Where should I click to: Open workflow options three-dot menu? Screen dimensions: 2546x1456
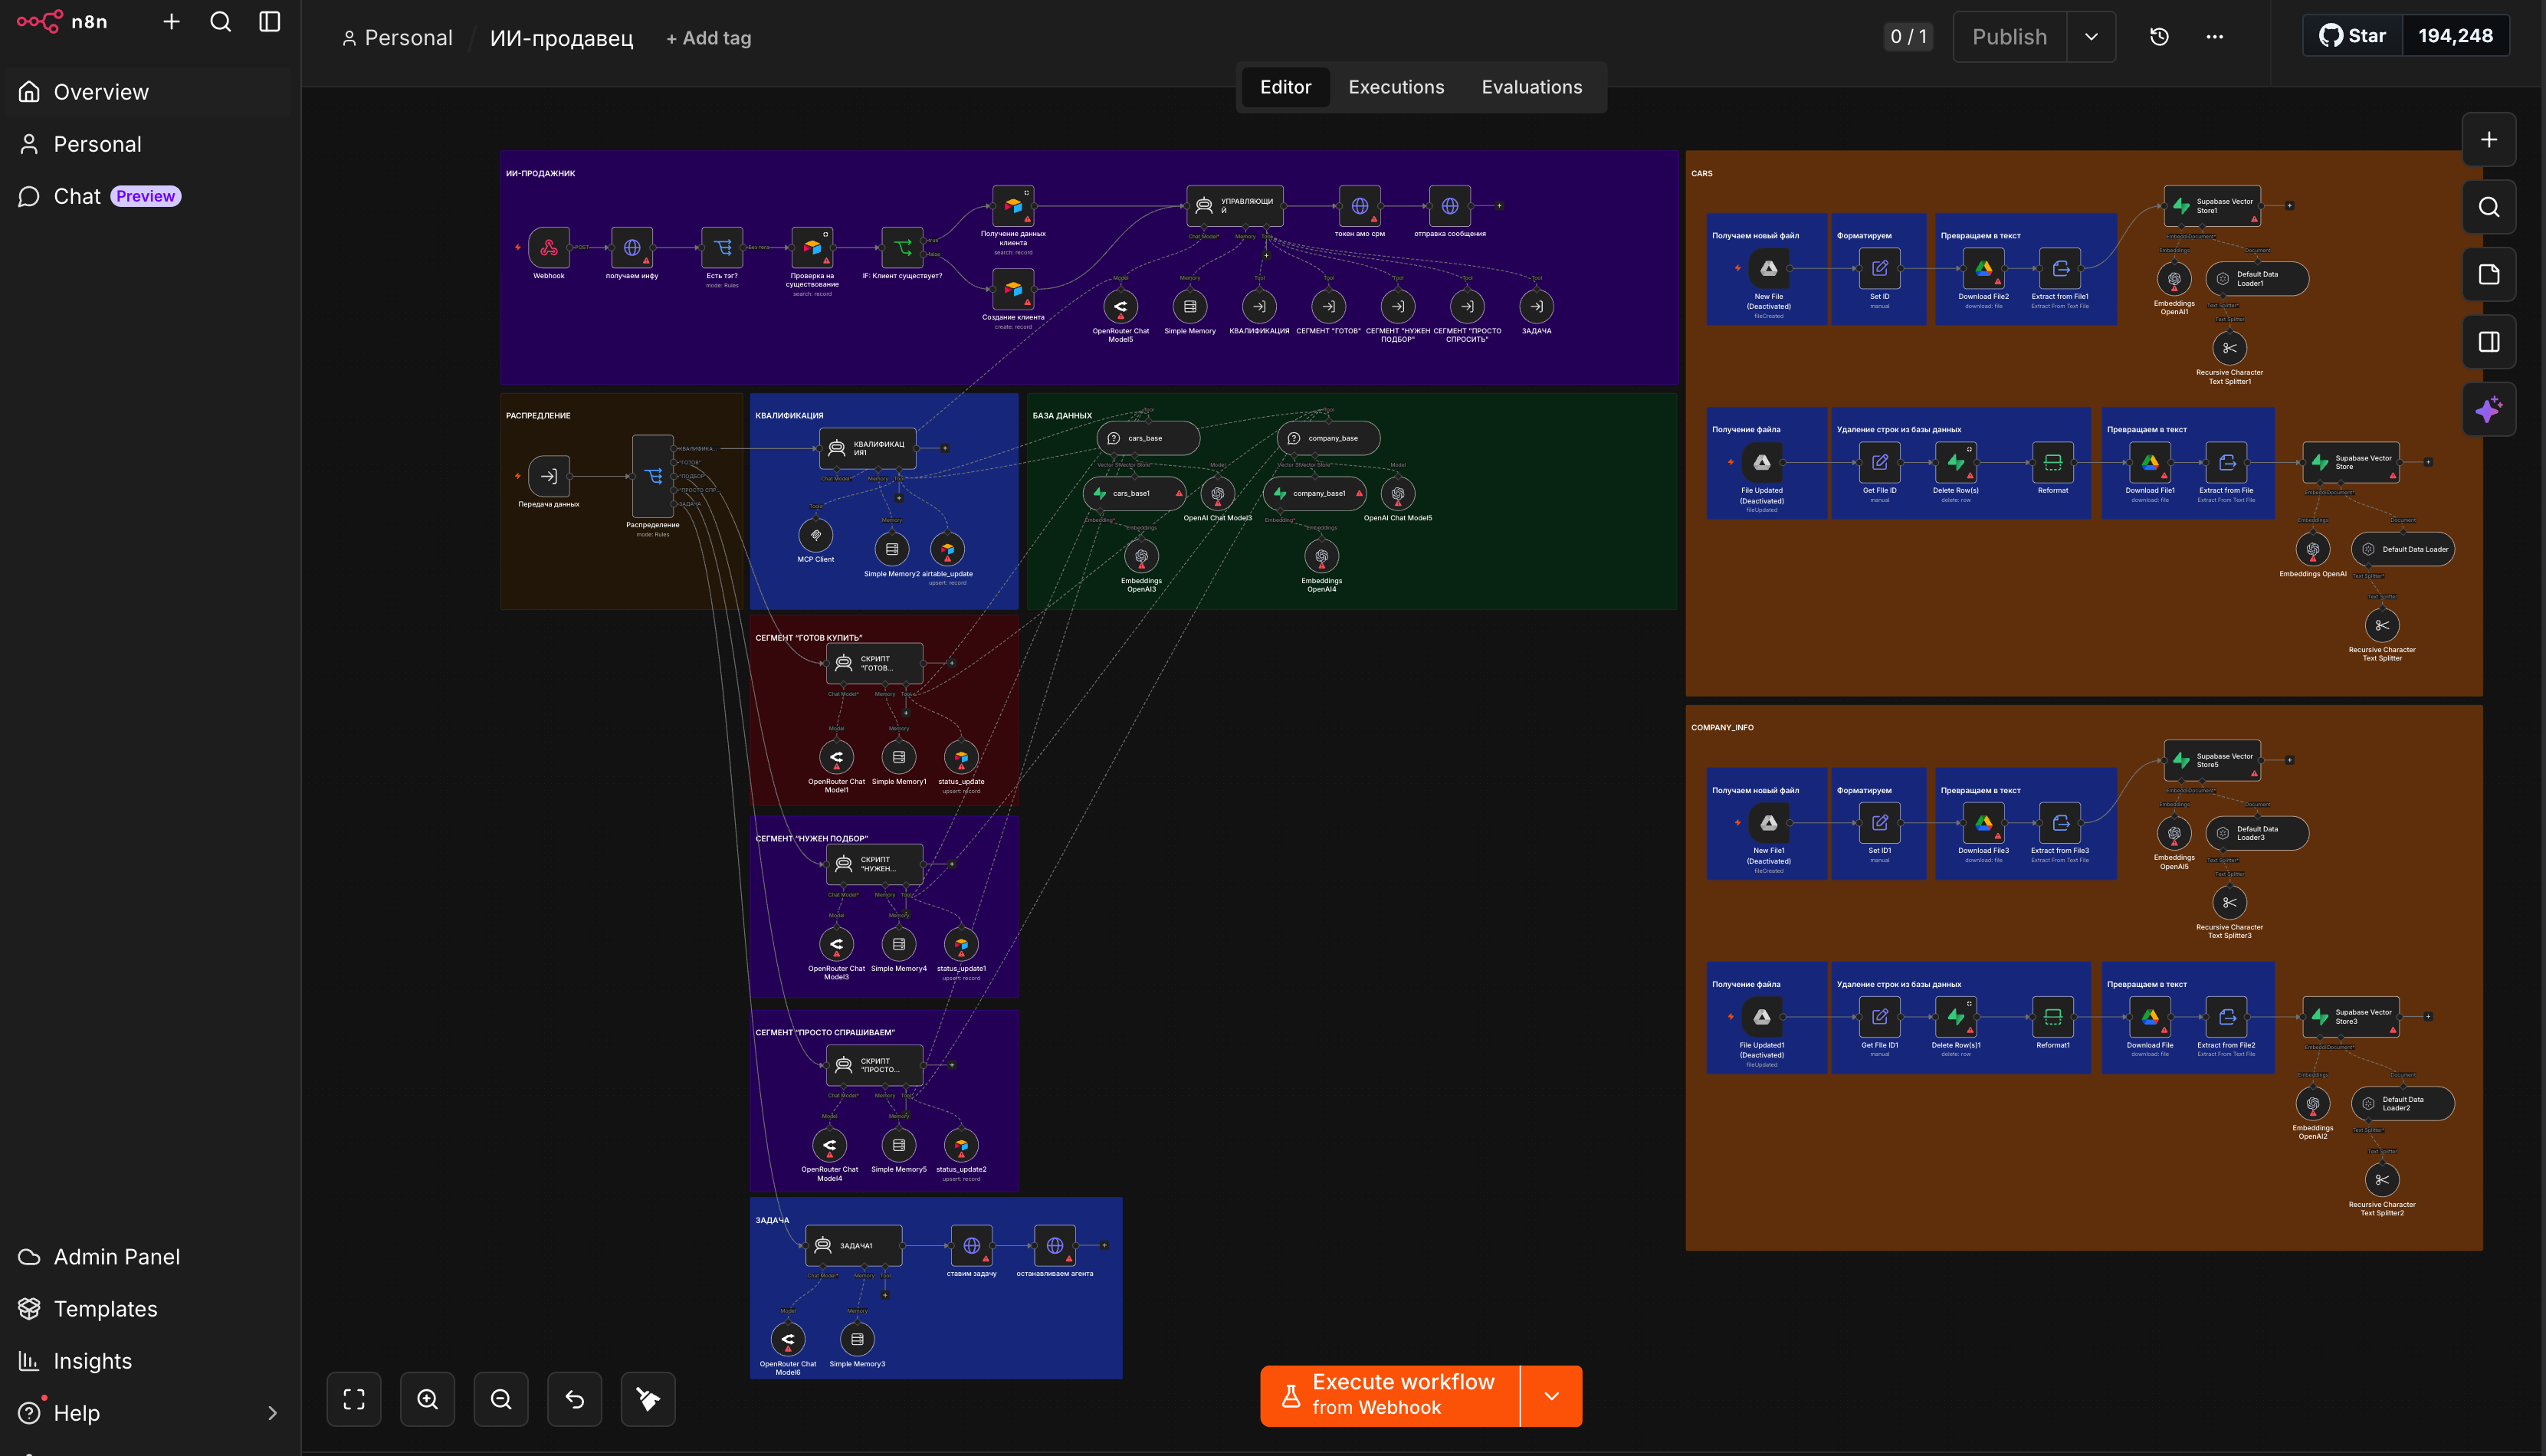(x=2215, y=37)
